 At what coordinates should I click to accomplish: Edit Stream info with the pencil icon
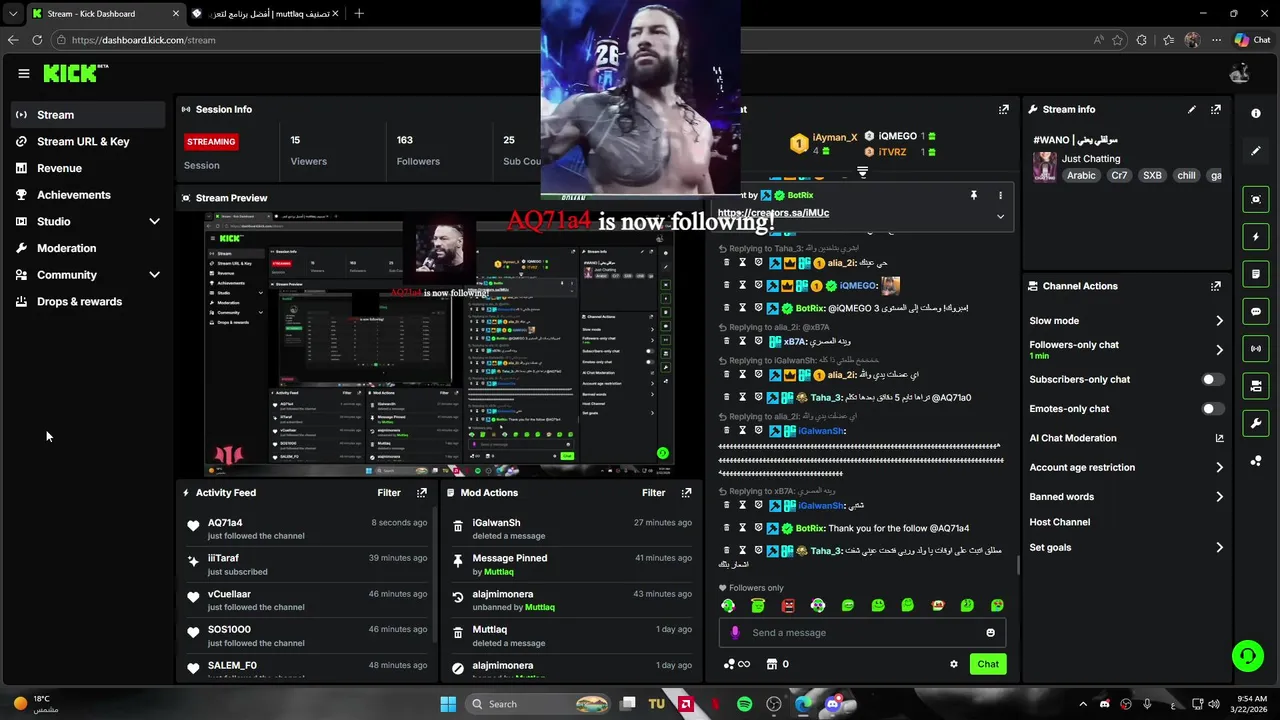click(1192, 109)
